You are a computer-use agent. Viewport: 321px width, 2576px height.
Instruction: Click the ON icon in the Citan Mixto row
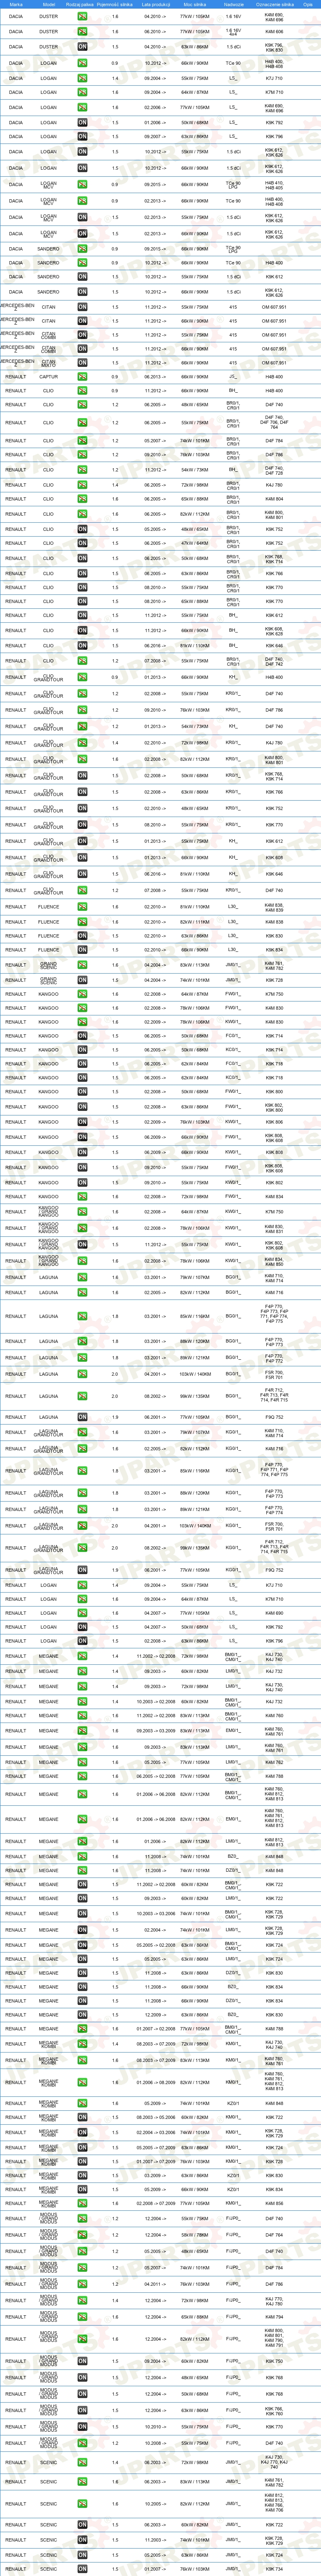coord(82,363)
